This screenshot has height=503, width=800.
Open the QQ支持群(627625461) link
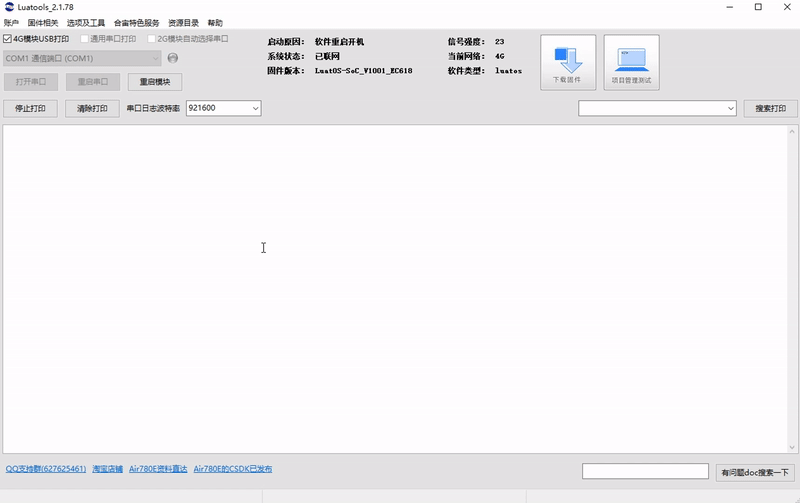tap(46, 469)
